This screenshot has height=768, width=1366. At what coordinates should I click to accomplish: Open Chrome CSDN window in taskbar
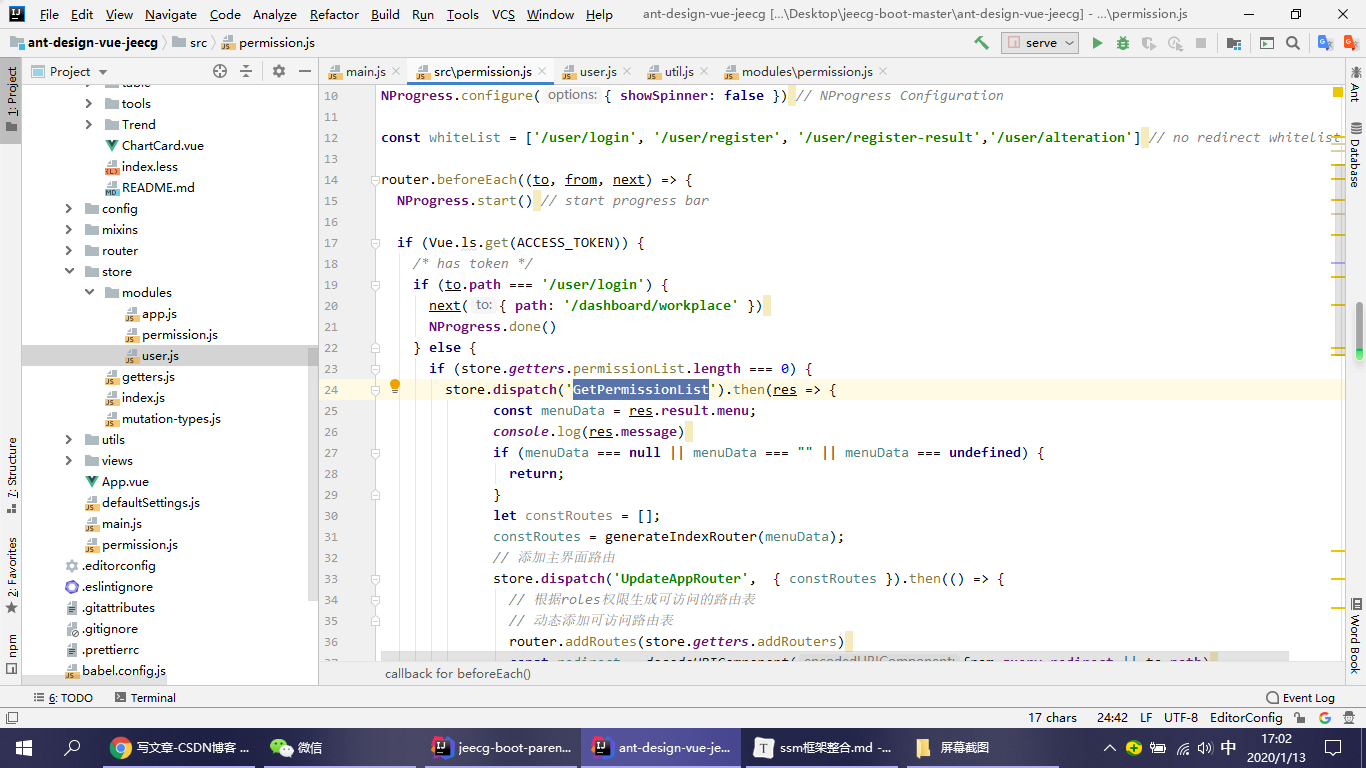point(178,747)
